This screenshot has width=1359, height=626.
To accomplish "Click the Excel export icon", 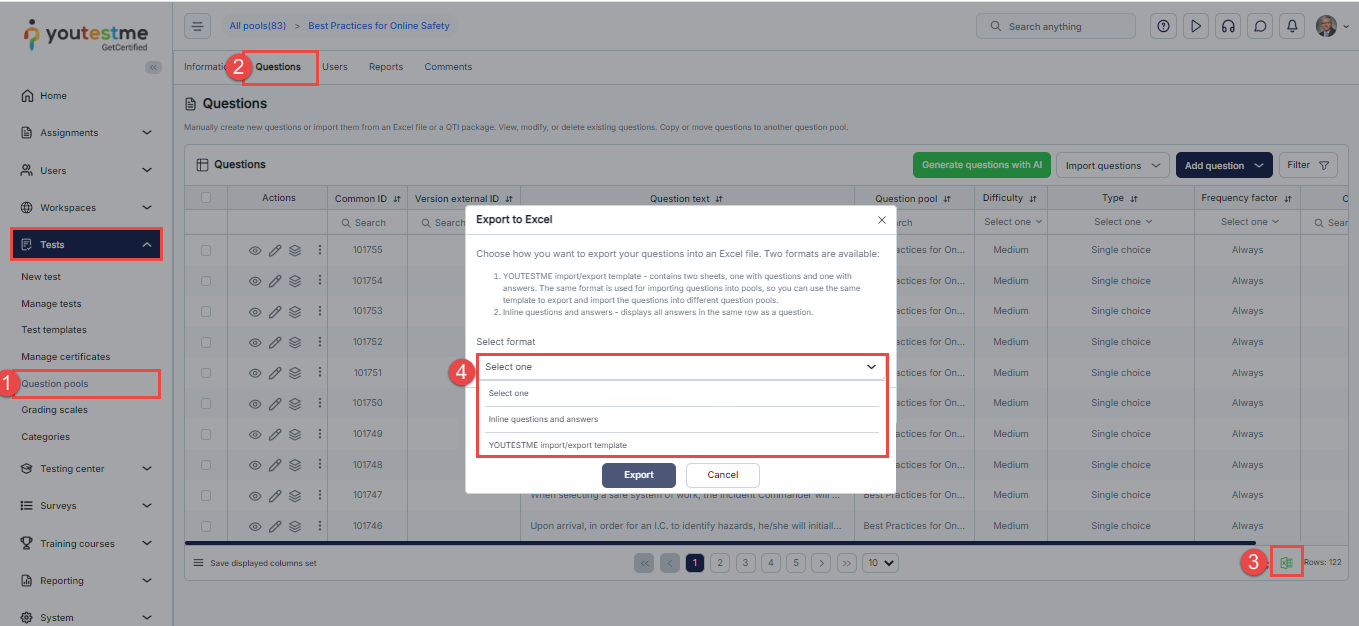I will coord(1286,563).
